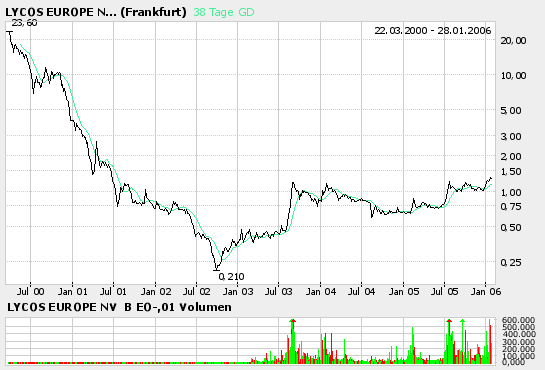This screenshot has width=545, height=370.
Task: Click the 0,50 price axis label
Action: point(511,228)
